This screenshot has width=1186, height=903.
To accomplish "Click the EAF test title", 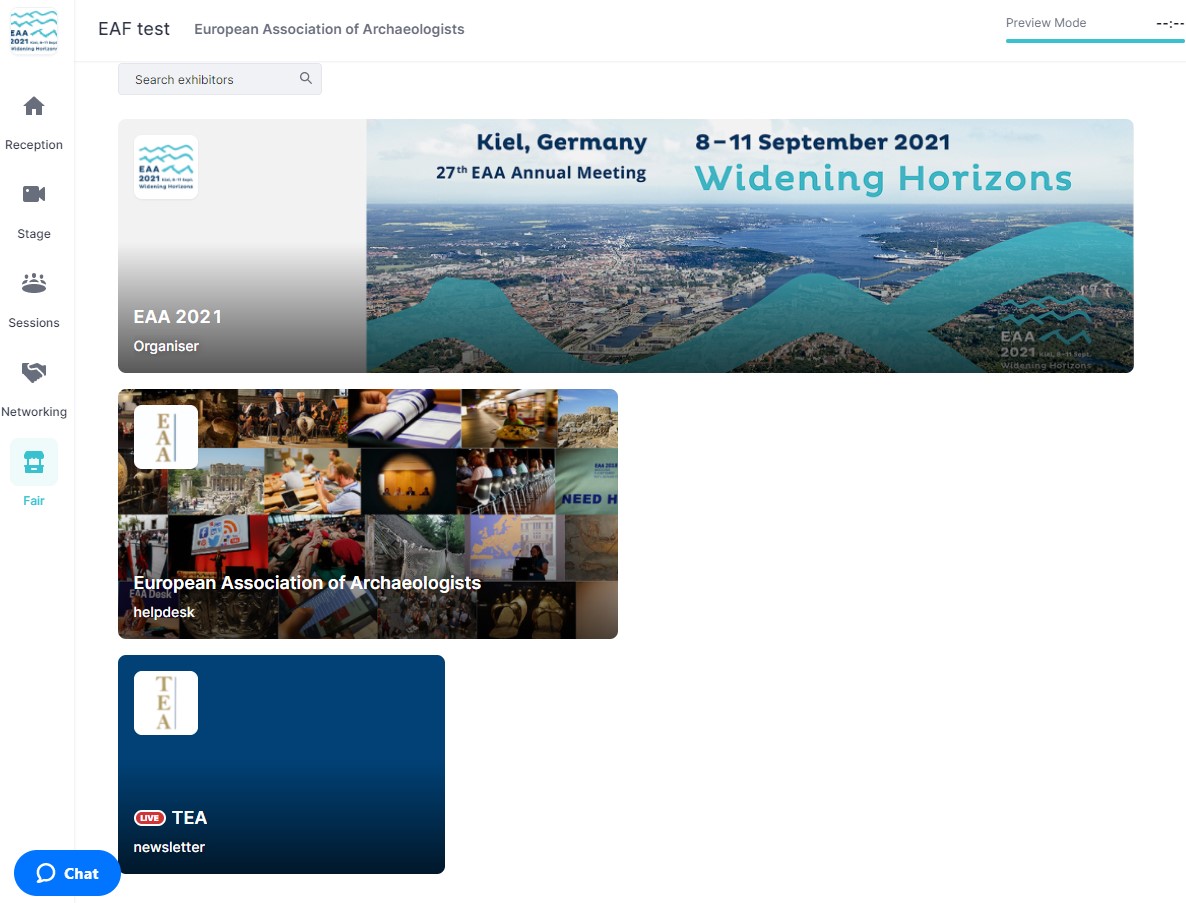I will click(134, 29).
